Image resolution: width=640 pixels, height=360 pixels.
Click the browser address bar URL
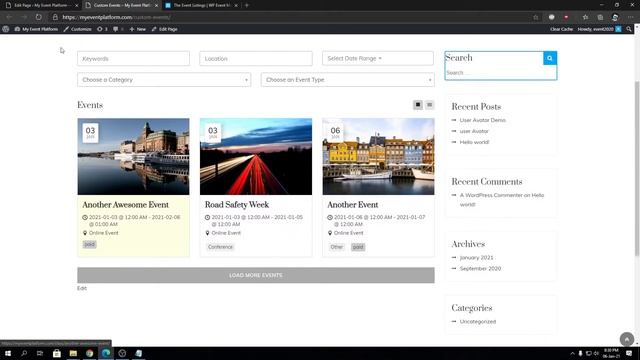(116, 17)
